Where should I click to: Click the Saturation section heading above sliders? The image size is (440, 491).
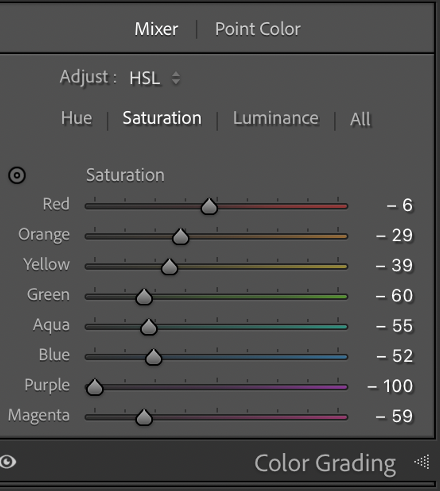pyautogui.click(x=125, y=175)
